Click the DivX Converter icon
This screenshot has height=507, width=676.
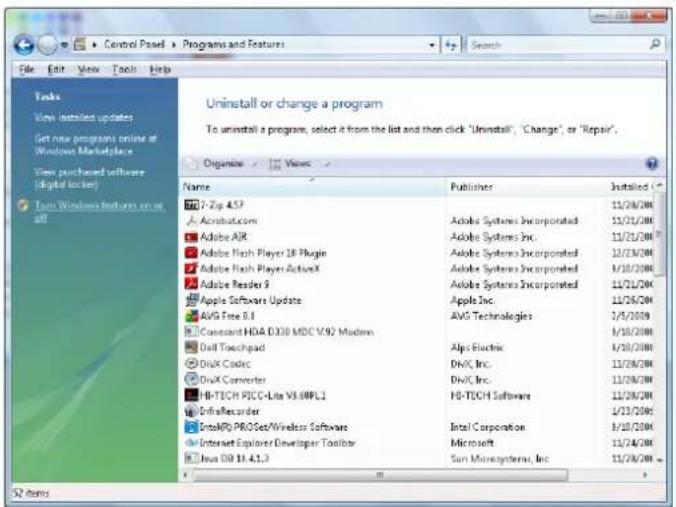pyautogui.click(x=191, y=379)
